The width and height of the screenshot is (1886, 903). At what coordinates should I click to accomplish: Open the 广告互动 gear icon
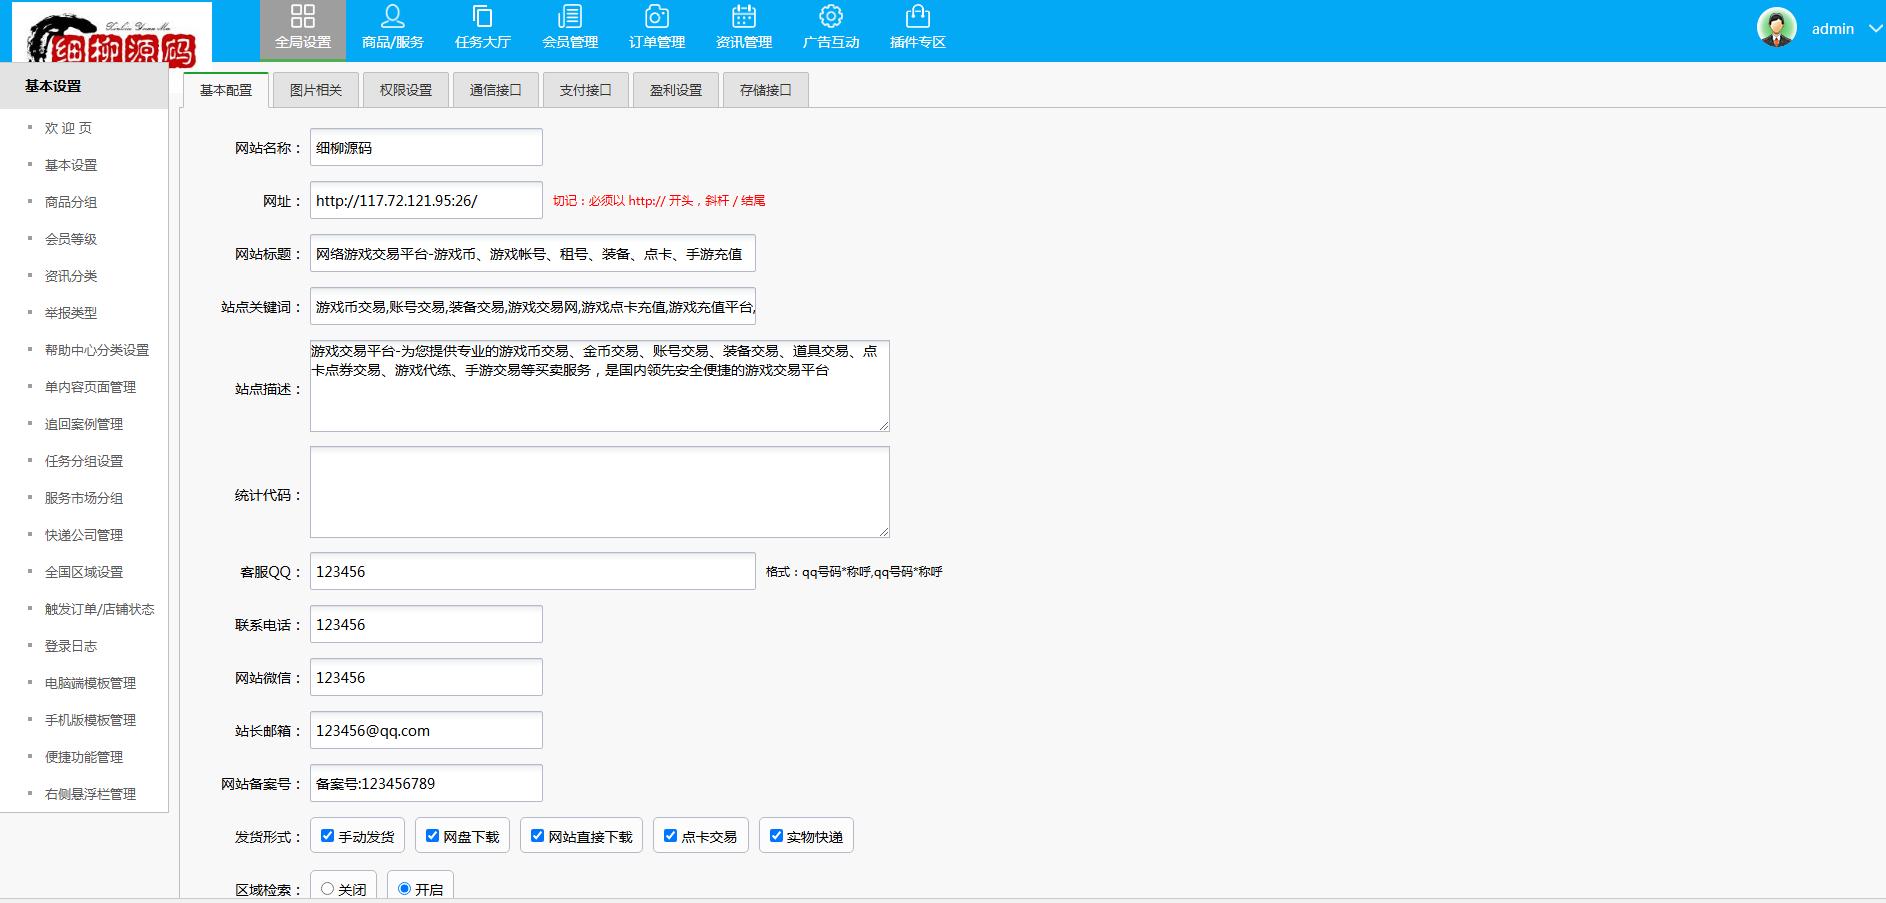(x=830, y=17)
